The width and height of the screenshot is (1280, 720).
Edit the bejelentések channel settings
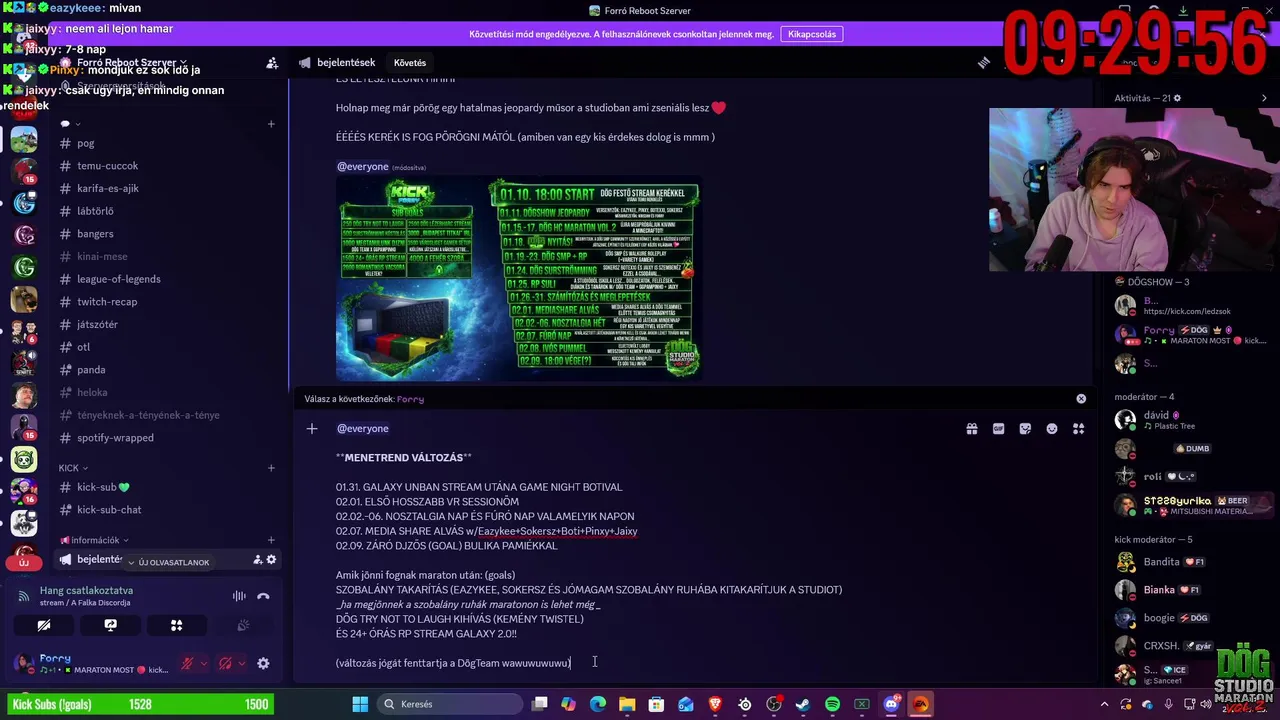click(x=271, y=560)
